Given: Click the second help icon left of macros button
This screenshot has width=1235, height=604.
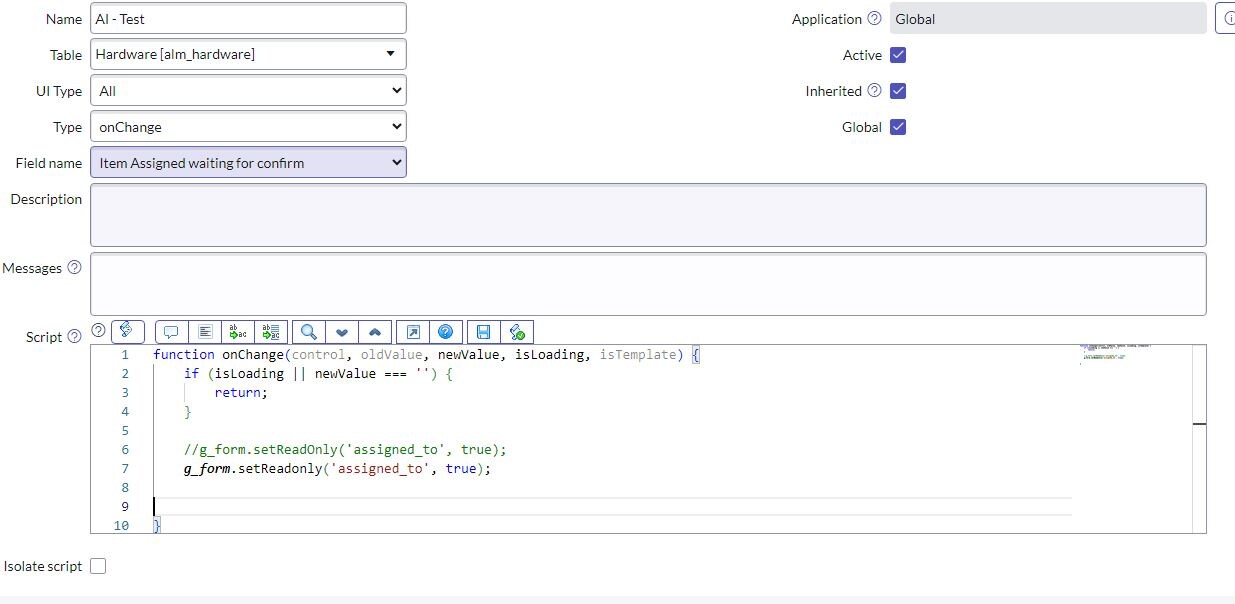Looking at the screenshot, I should [98, 330].
